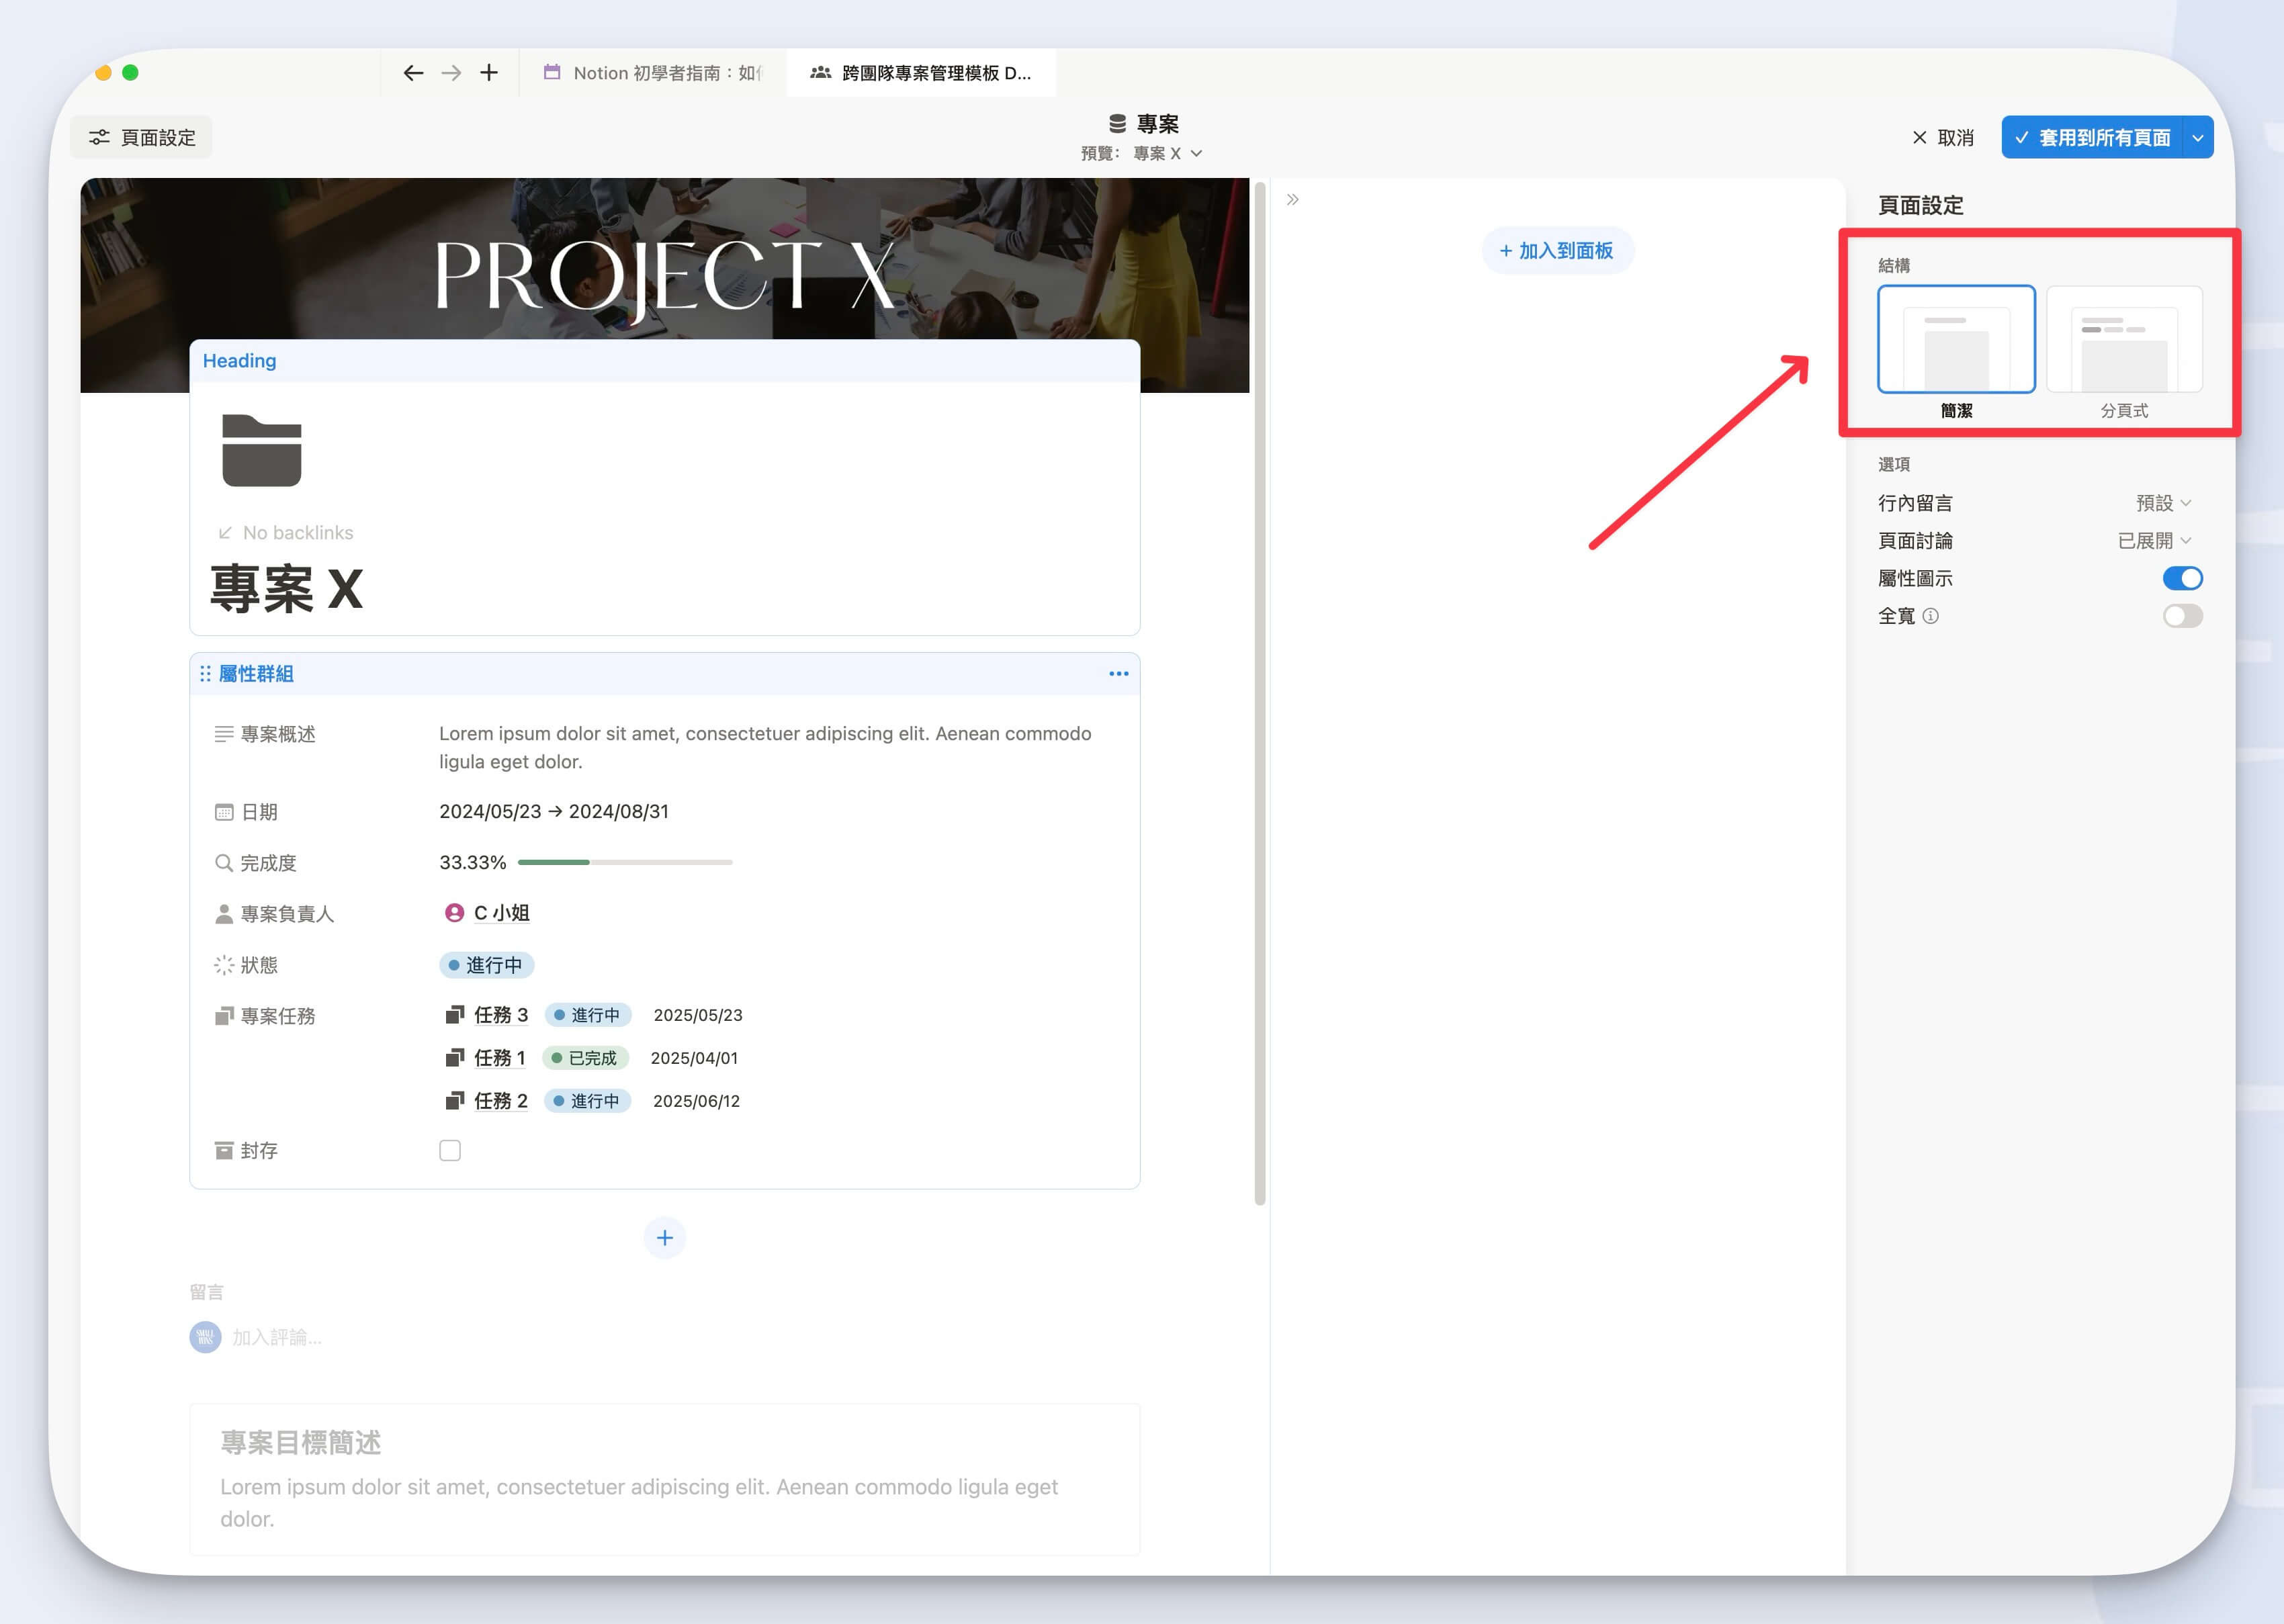2284x1624 pixels.
Task: Open property group three-dot menu
Action: point(1118,674)
